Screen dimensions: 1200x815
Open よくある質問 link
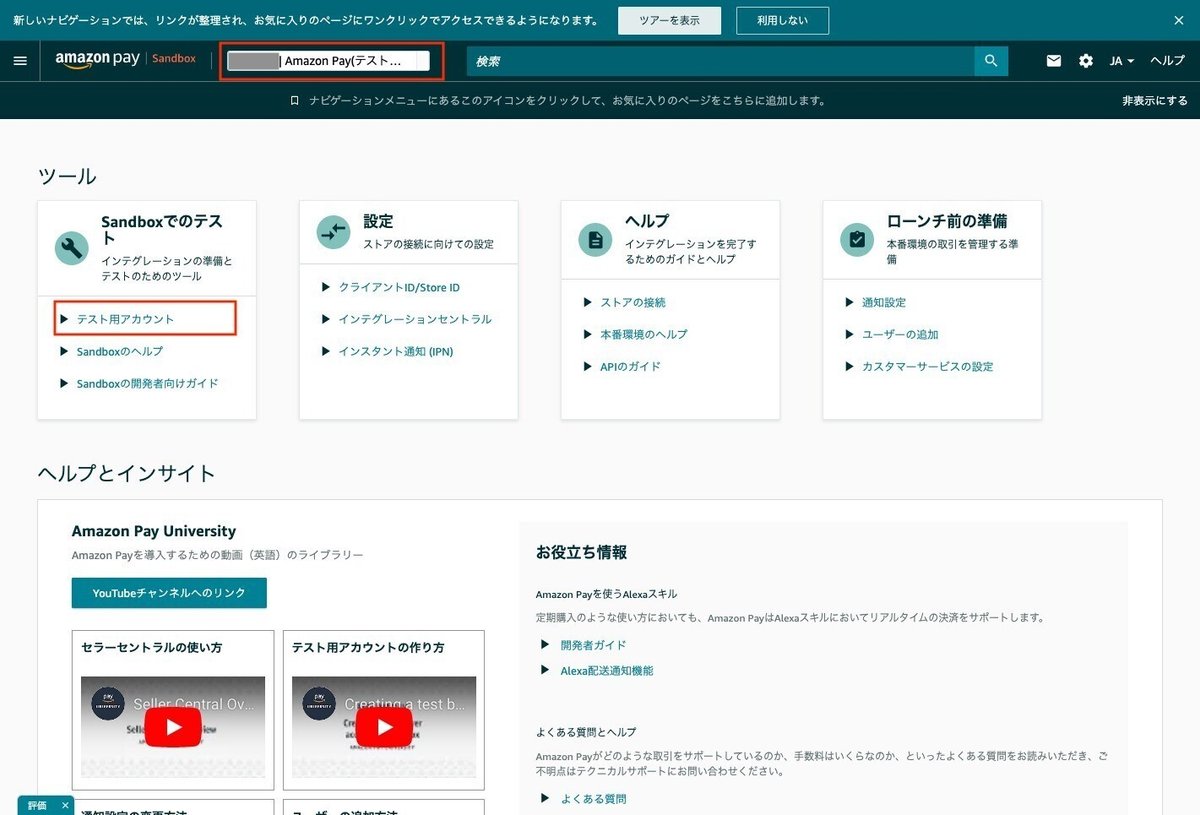(594, 798)
